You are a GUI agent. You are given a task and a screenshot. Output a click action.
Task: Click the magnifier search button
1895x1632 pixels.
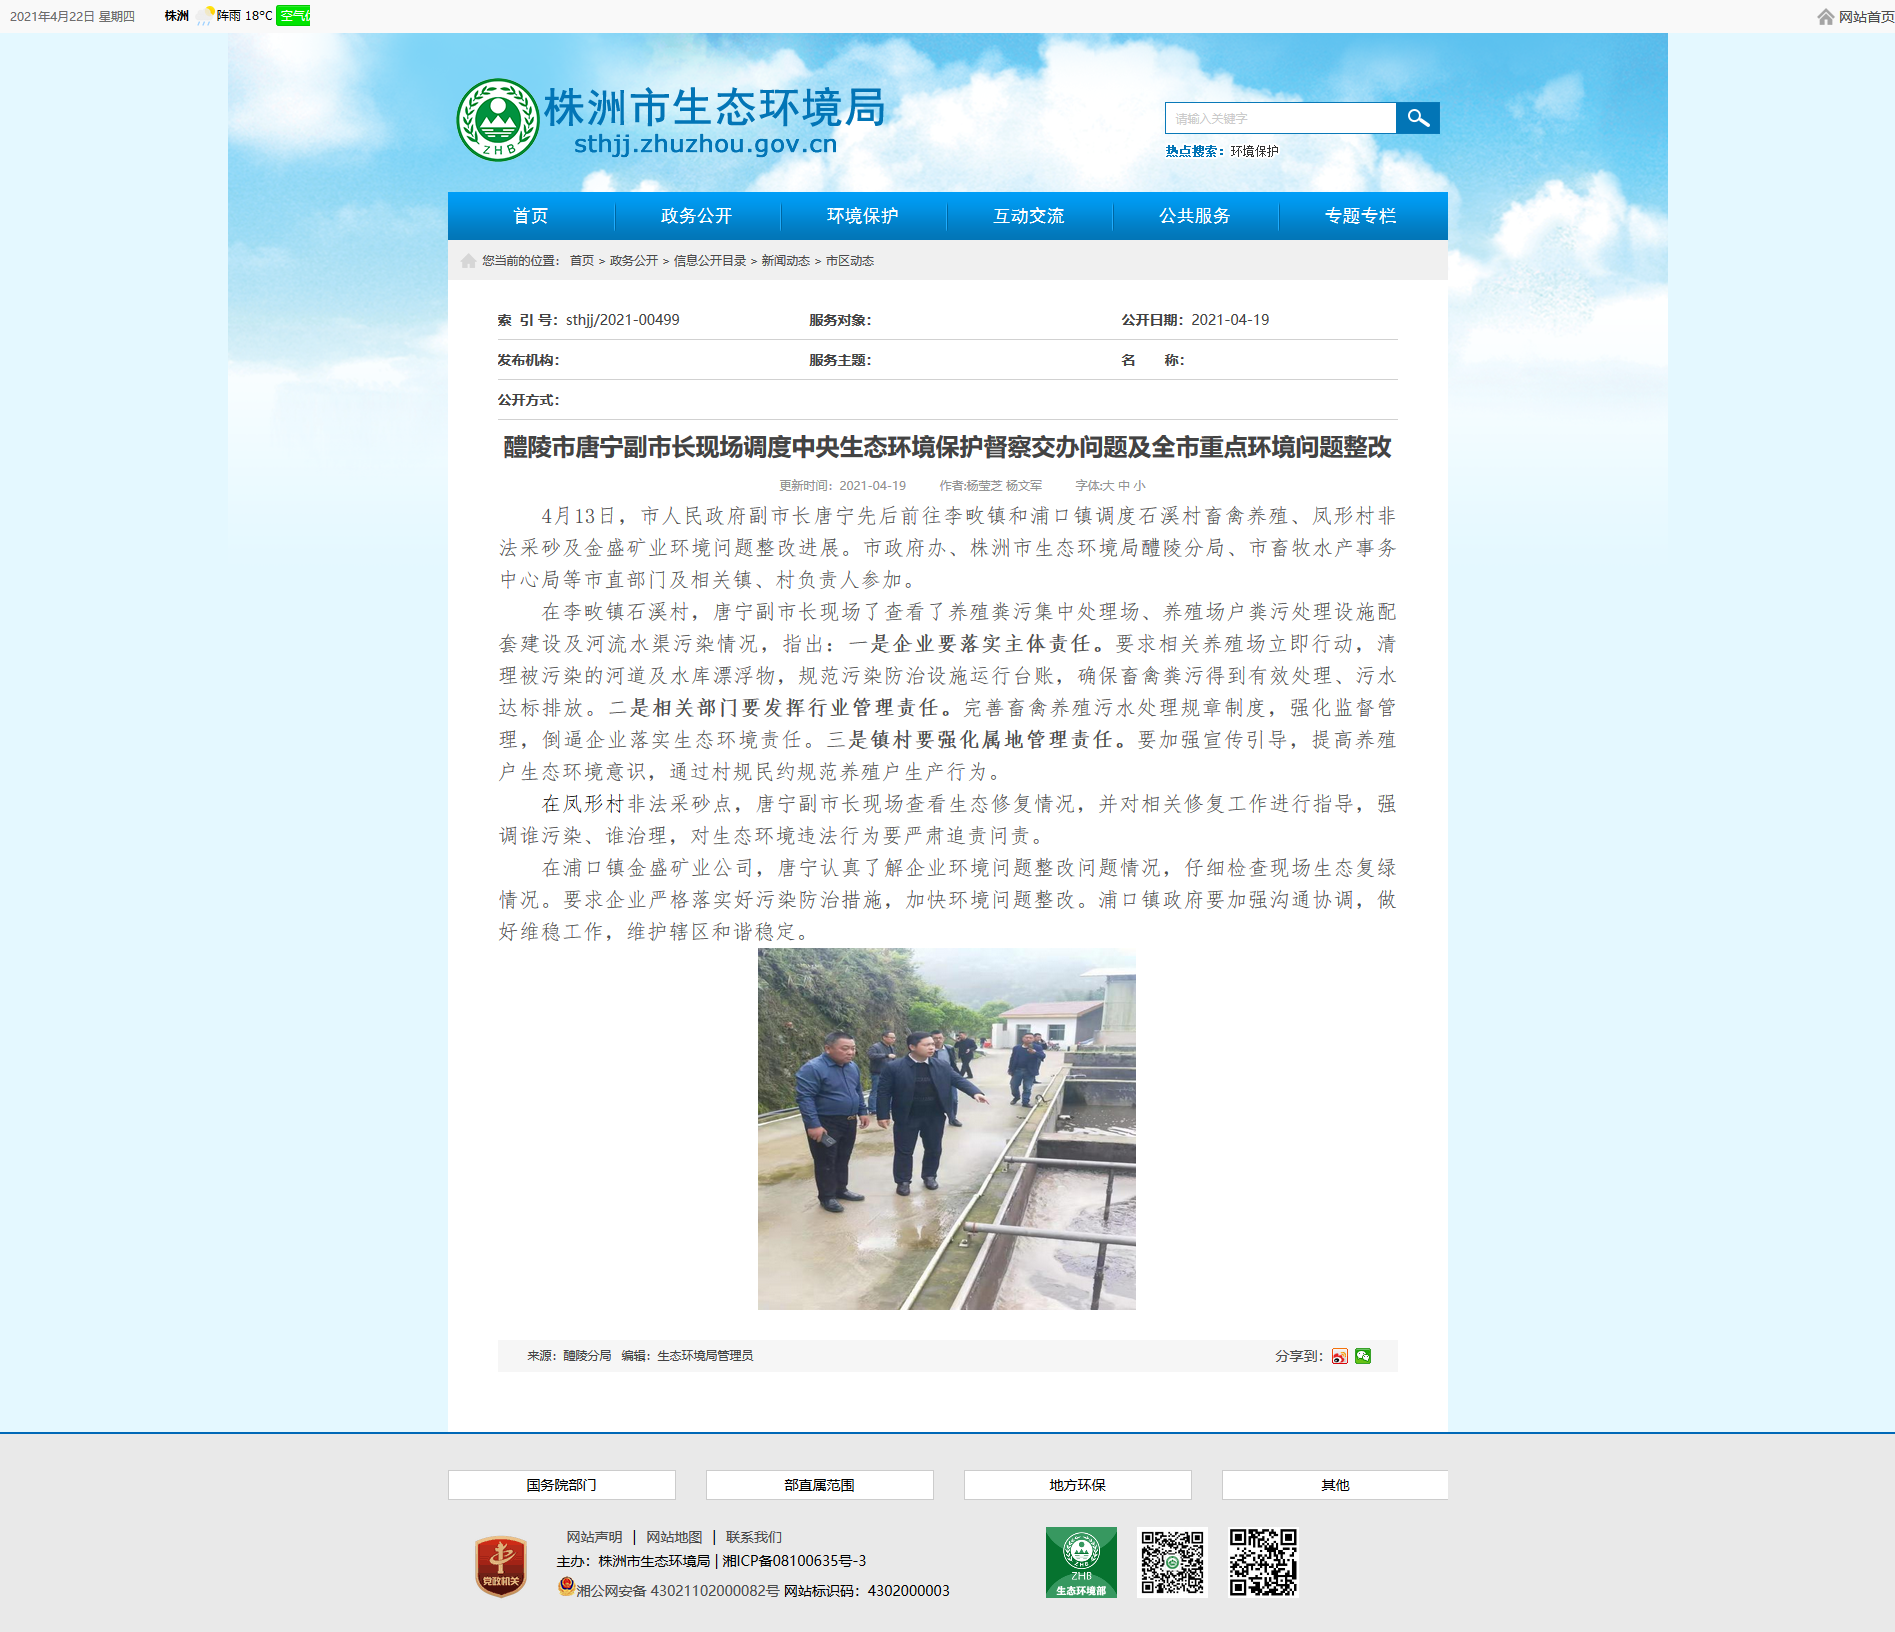click(1417, 118)
